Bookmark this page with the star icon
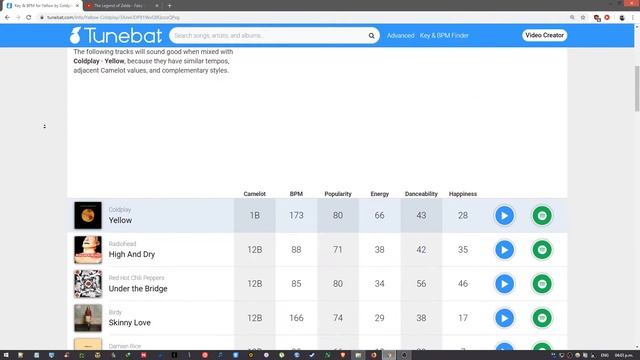This screenshot has height=360, width=640. tap(583, 18)
